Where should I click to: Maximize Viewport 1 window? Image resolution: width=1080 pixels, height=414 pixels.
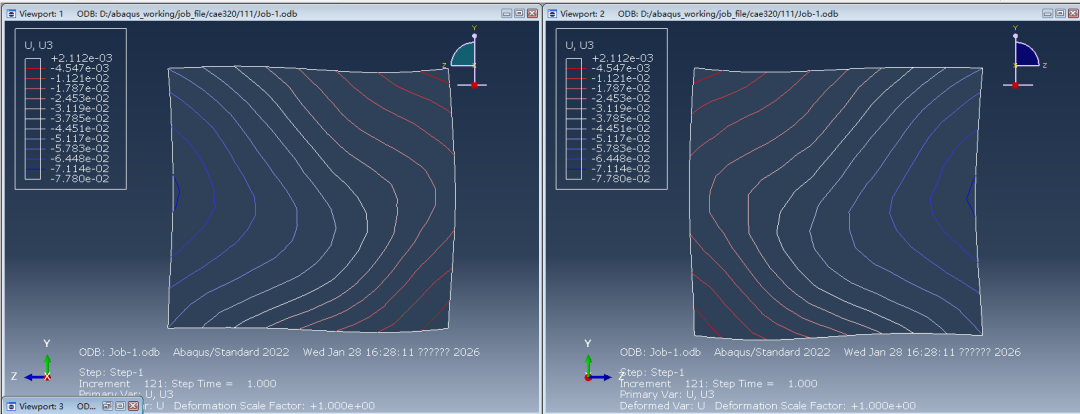pyautogui.click(x=519, y=13)
